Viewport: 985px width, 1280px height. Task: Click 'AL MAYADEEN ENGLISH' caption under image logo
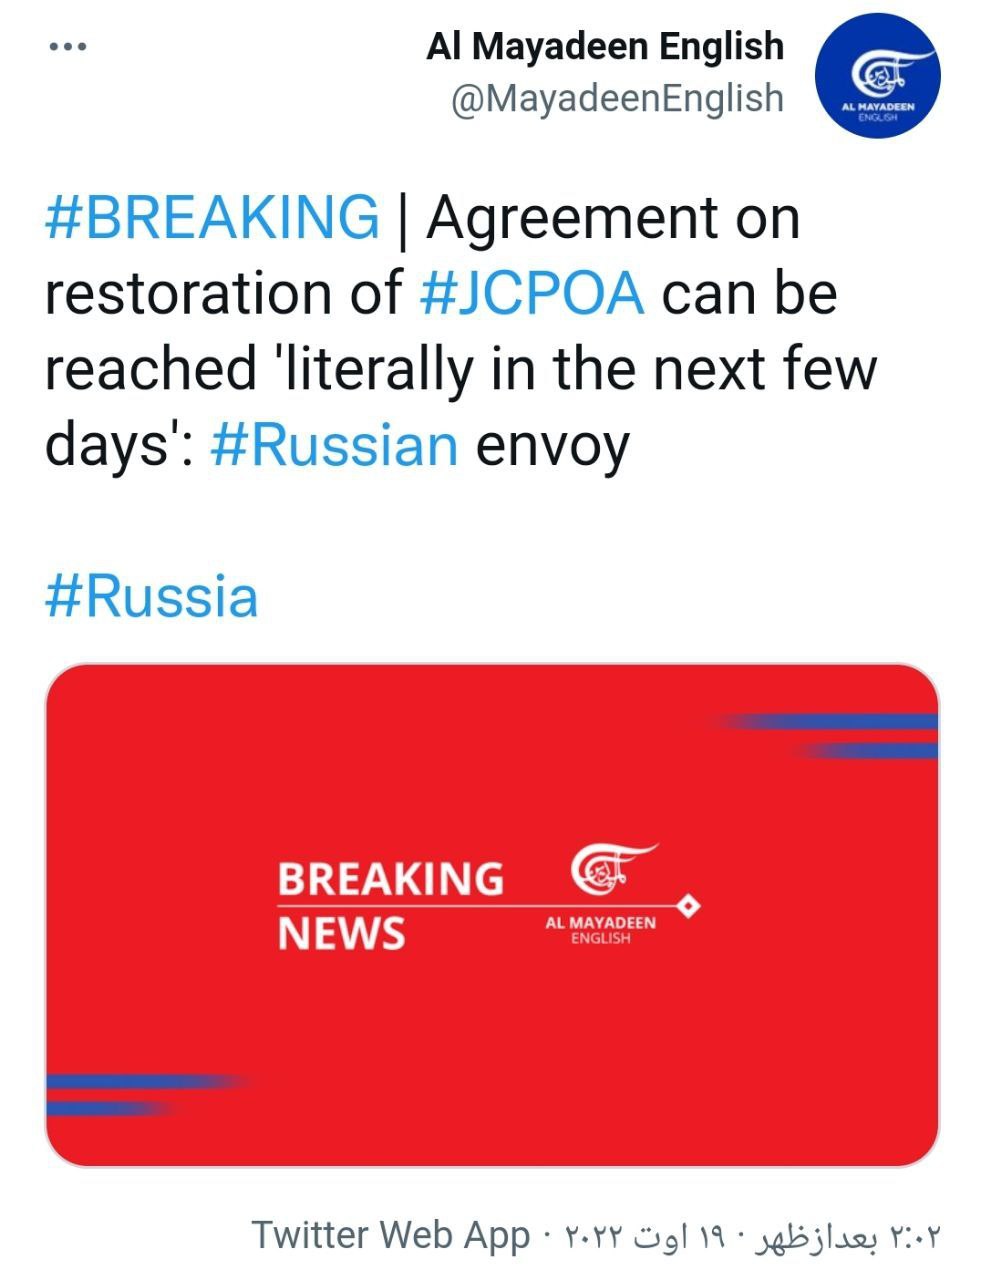(x=600, y=930)
